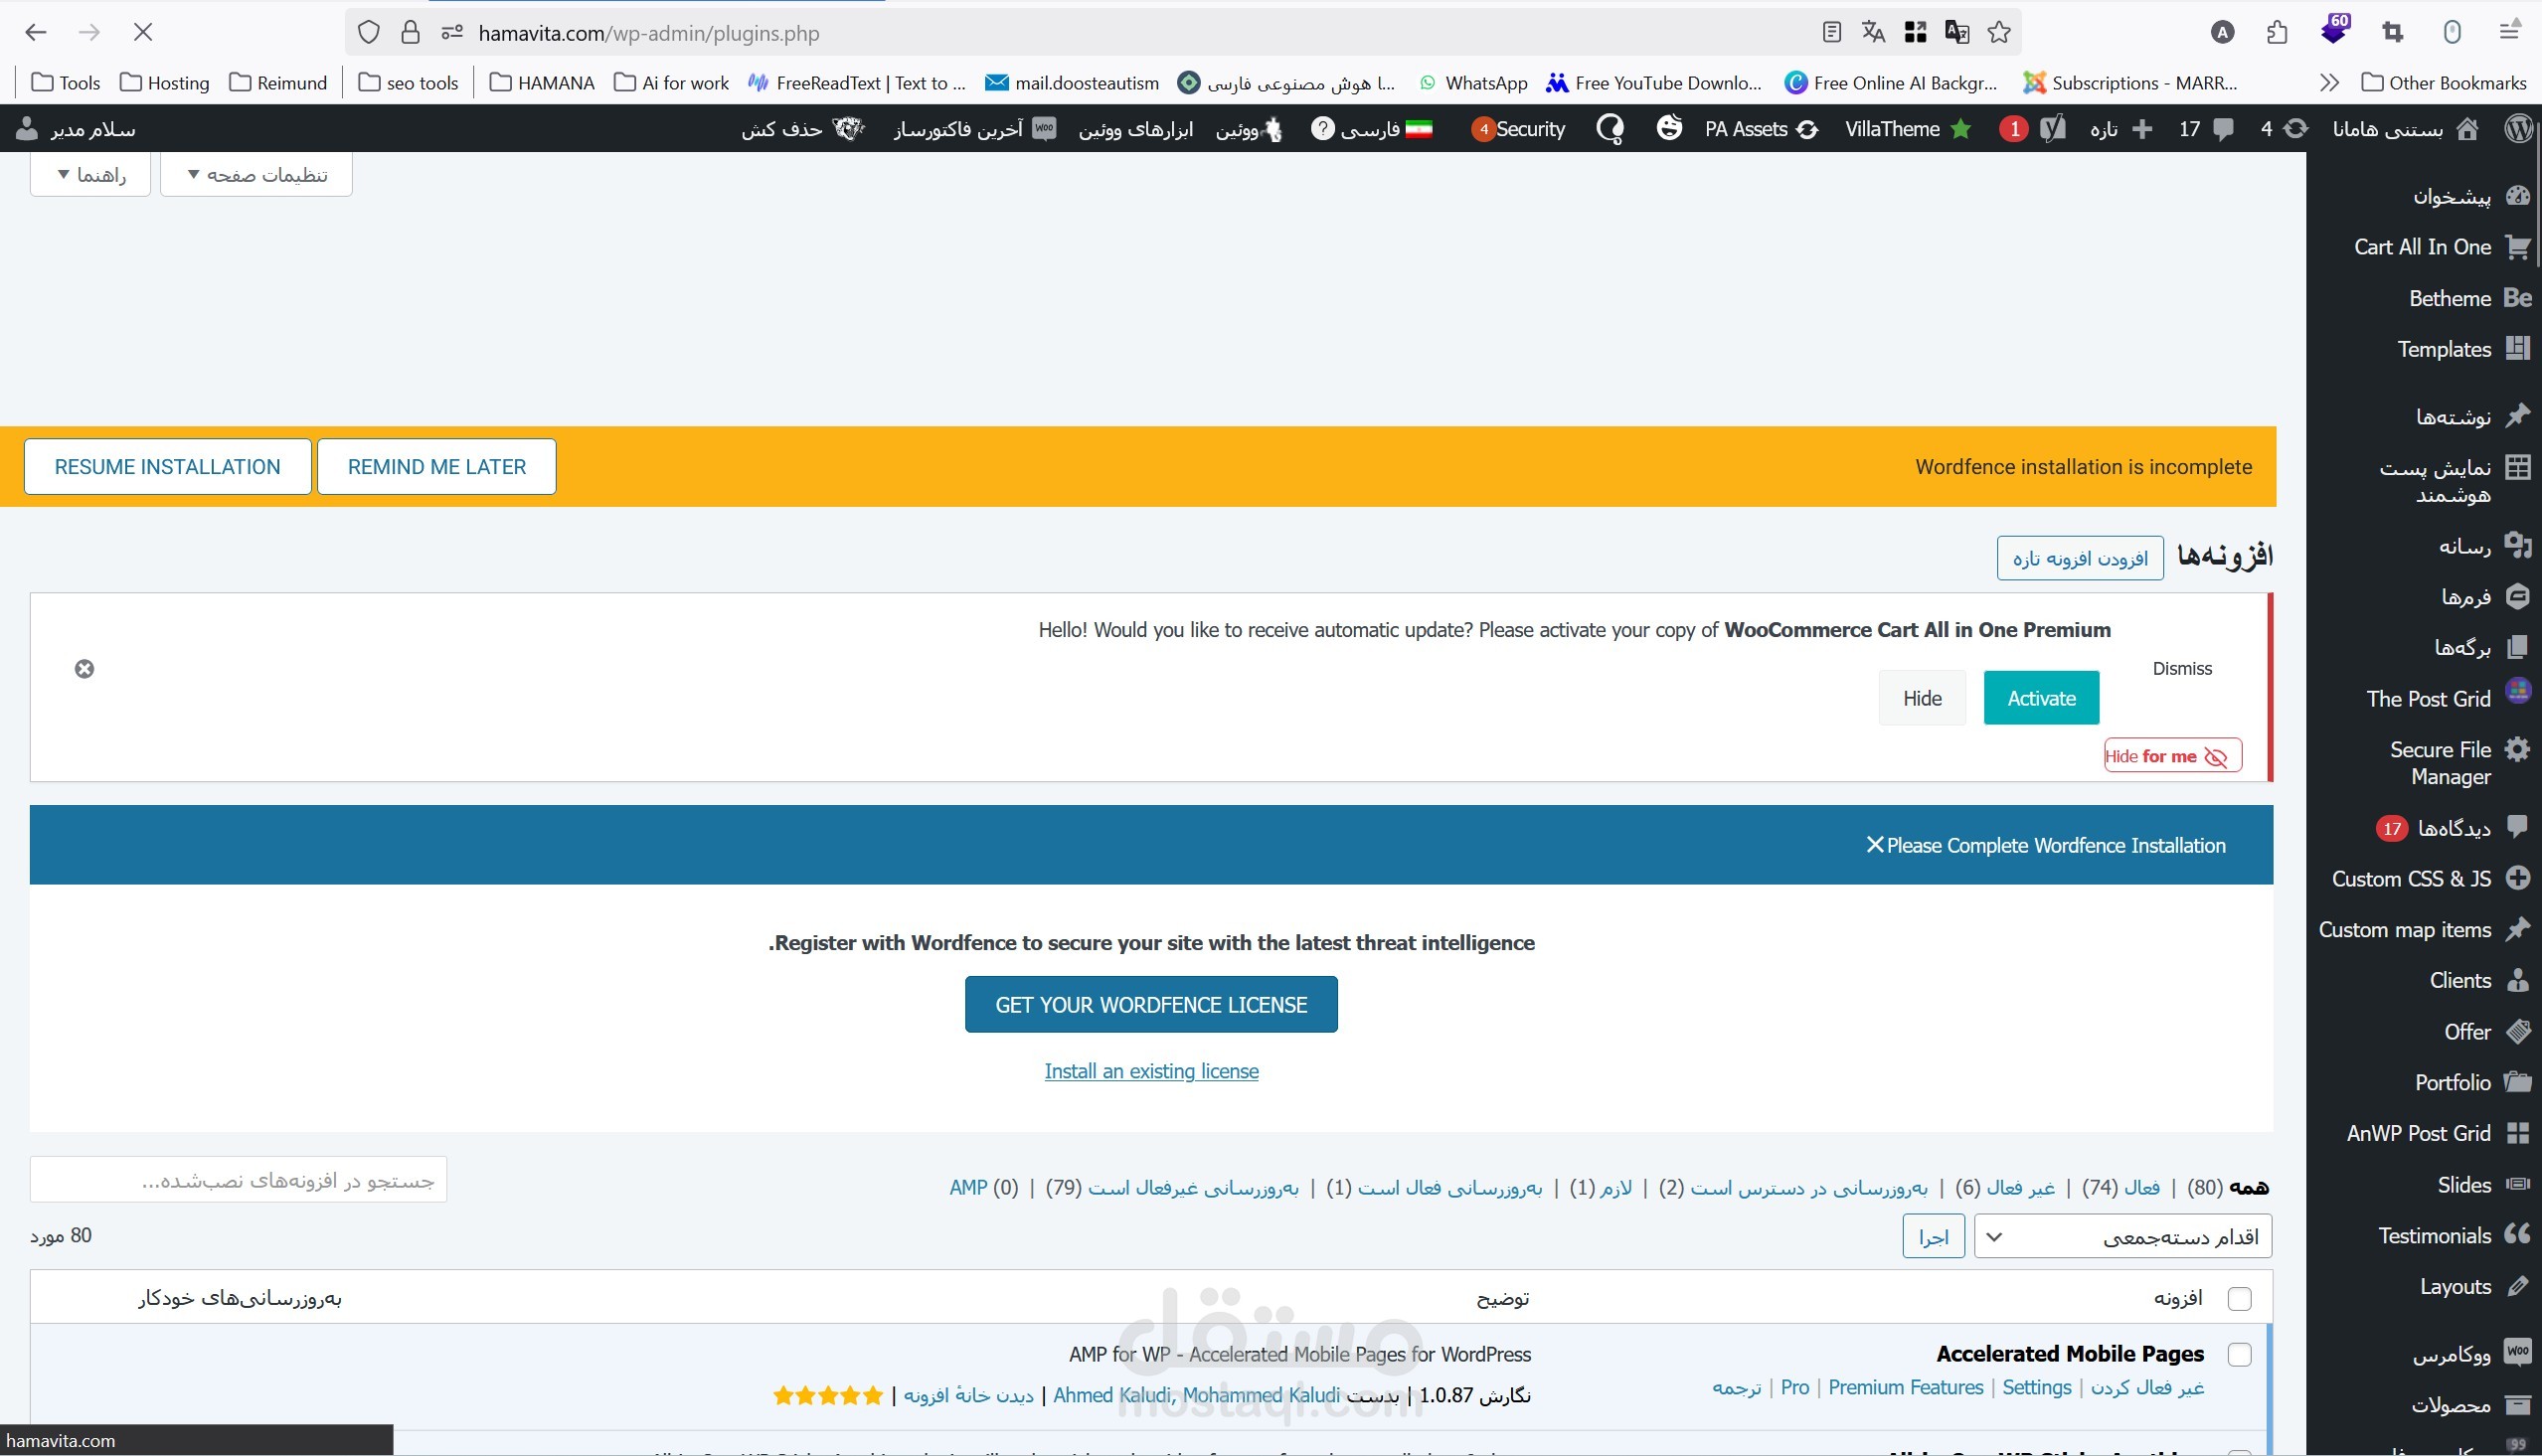Close notice with circled X icon
Viewport: 2542px width, 1456px height.
point(85,669)
